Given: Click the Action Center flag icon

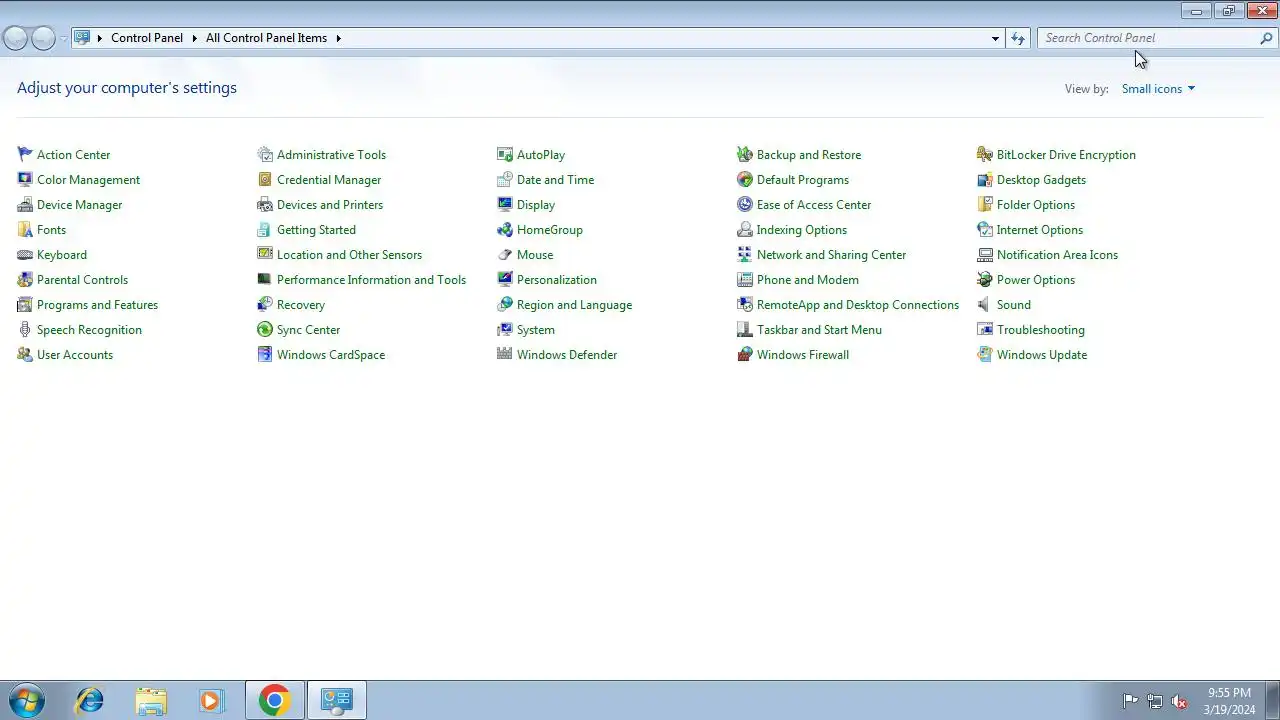Looking at the screenshot, I should (x=25, y=154).
